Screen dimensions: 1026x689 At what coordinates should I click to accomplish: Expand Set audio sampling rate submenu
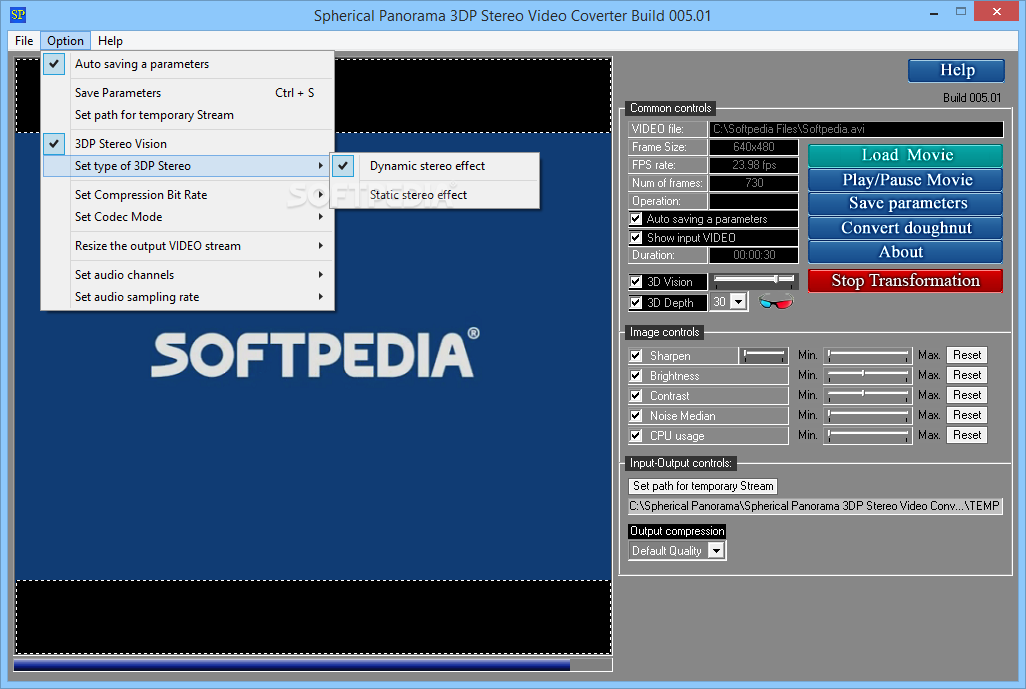tap(188, 297)
